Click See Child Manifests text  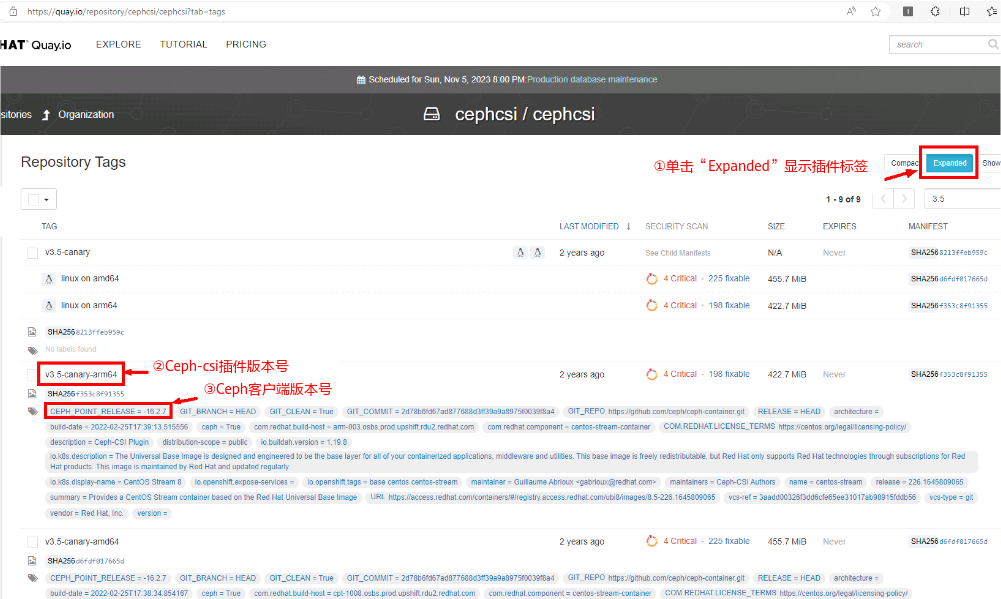click(x=677, y=254)
